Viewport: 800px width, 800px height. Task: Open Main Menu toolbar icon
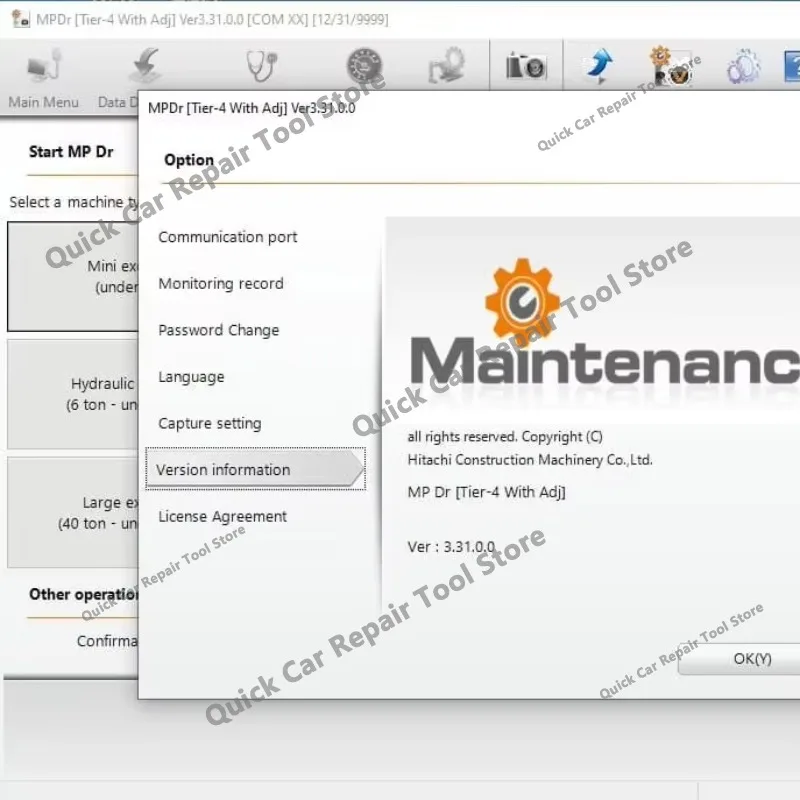pos(44,66)
